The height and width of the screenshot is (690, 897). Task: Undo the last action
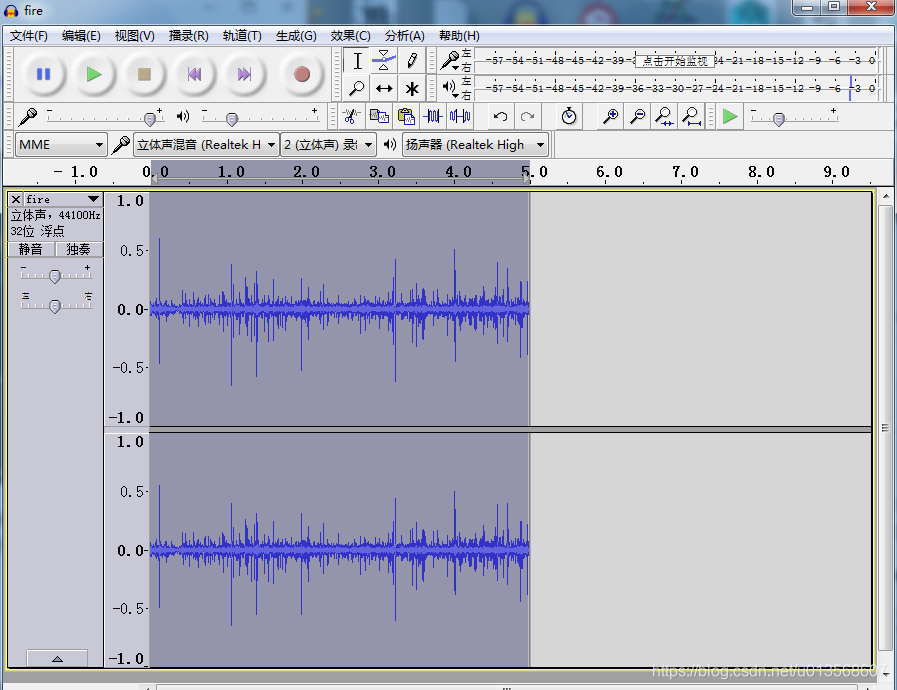[x=500, y=117]
